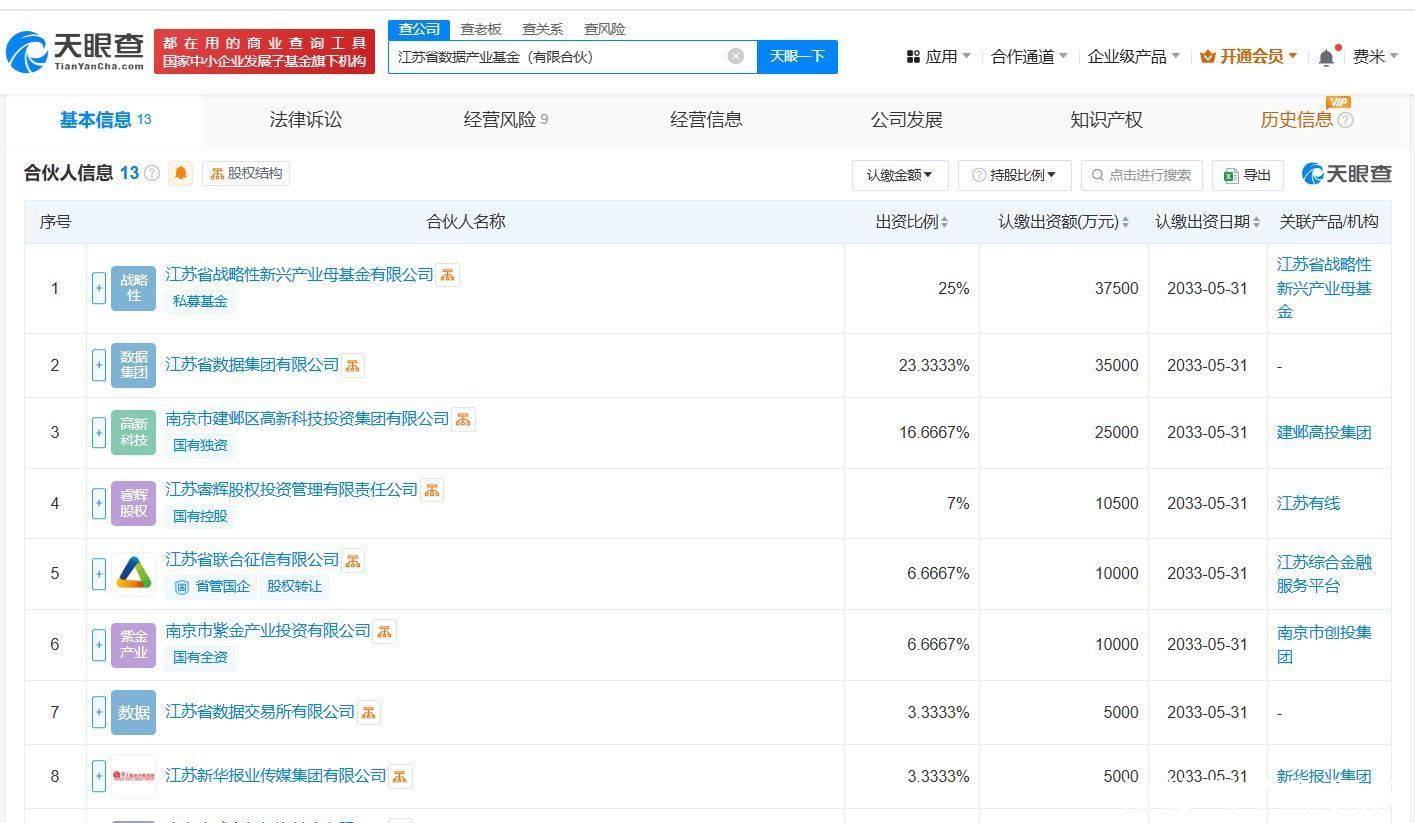1415x823 pixels.
Task: Expand row 3 南京市建邺区高新科技投资集团
Action: point(99,433)
